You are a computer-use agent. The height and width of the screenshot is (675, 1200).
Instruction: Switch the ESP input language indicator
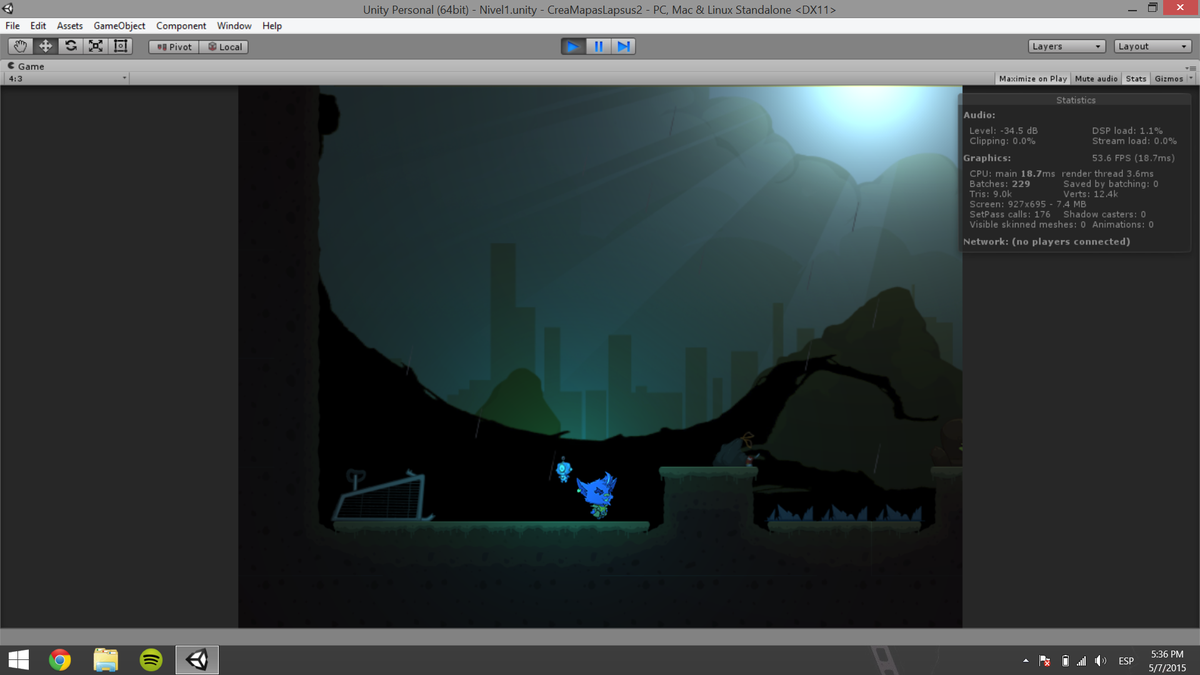pyautogui.click(x=1126, y=661)
